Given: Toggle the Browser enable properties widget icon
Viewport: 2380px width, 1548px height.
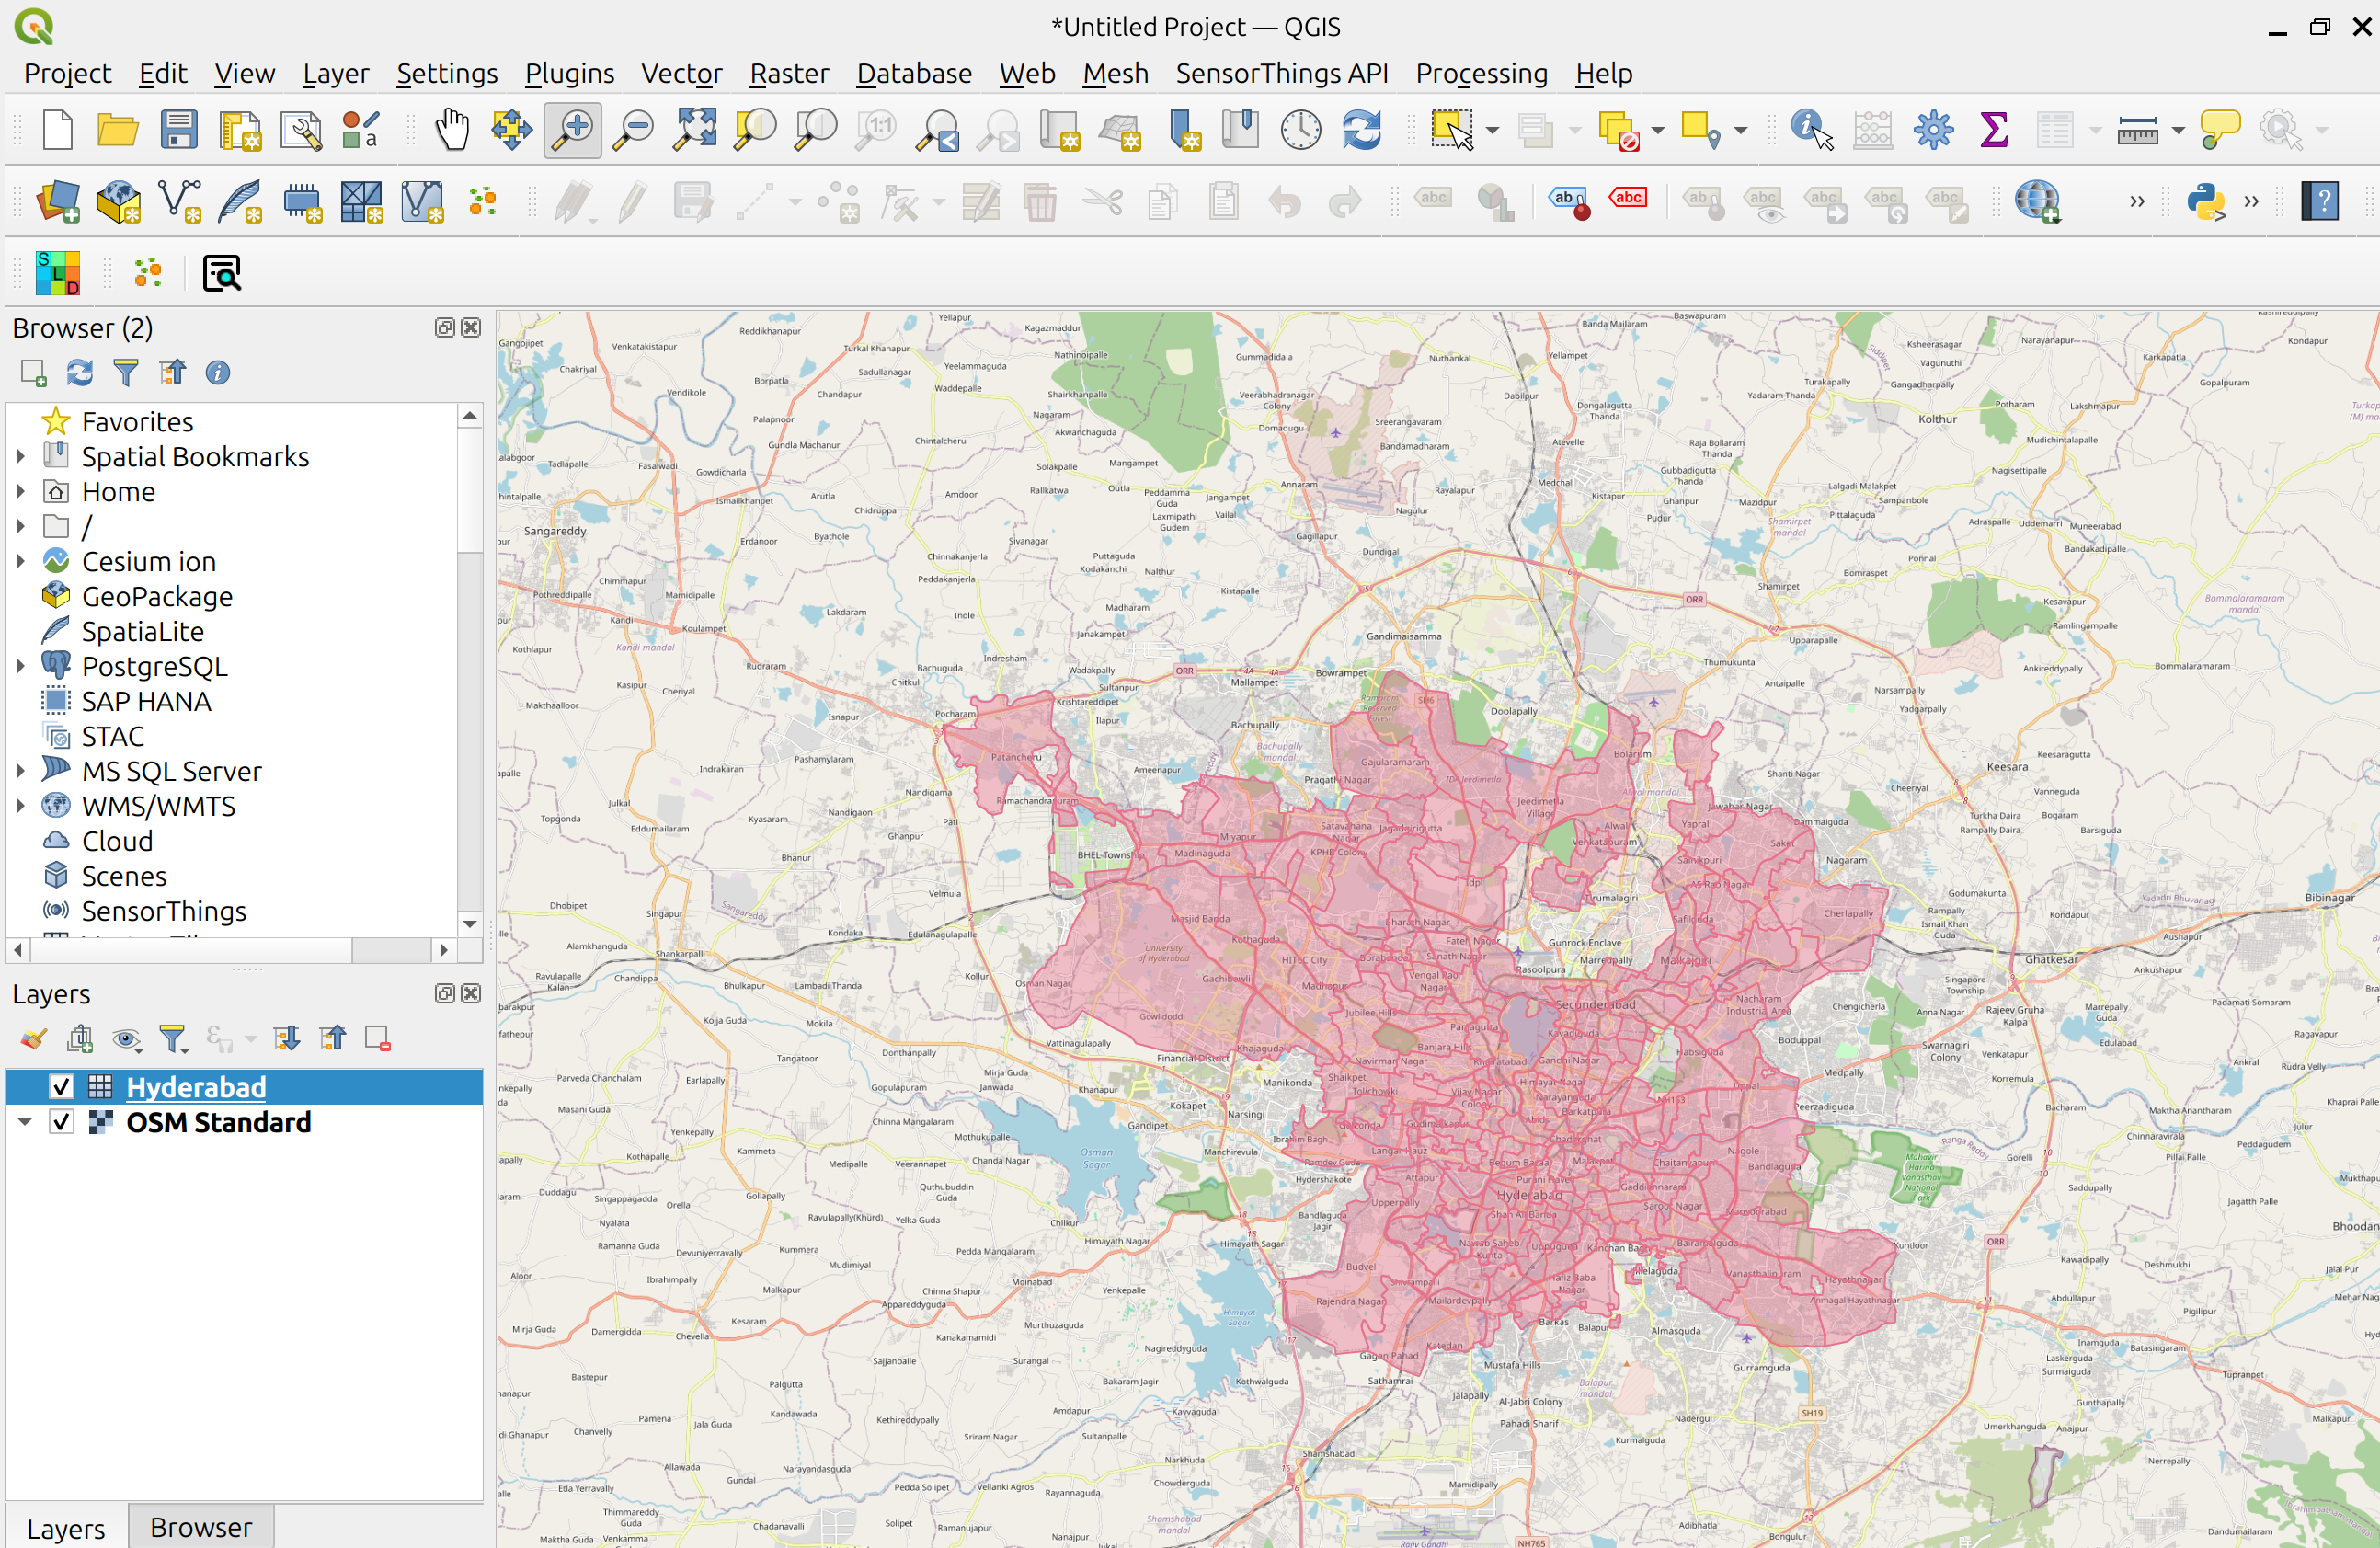Looking at the screenshot, I should click(x=217, y=373).
